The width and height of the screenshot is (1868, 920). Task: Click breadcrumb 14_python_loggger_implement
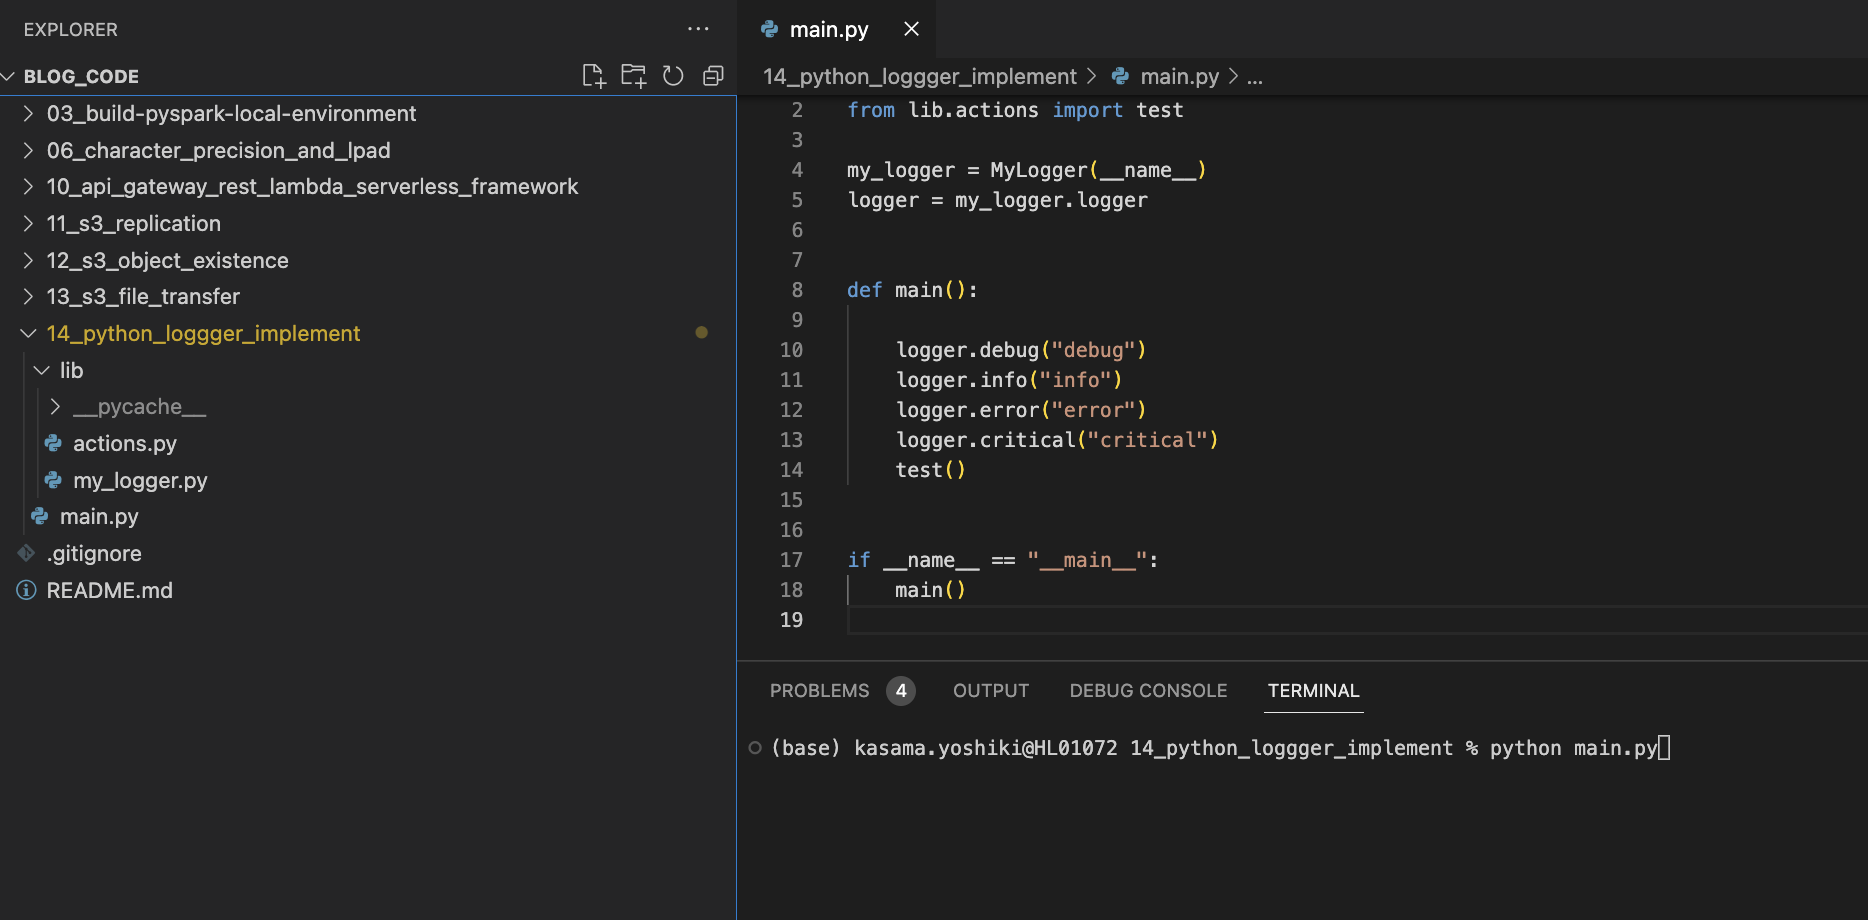(919, 76)
